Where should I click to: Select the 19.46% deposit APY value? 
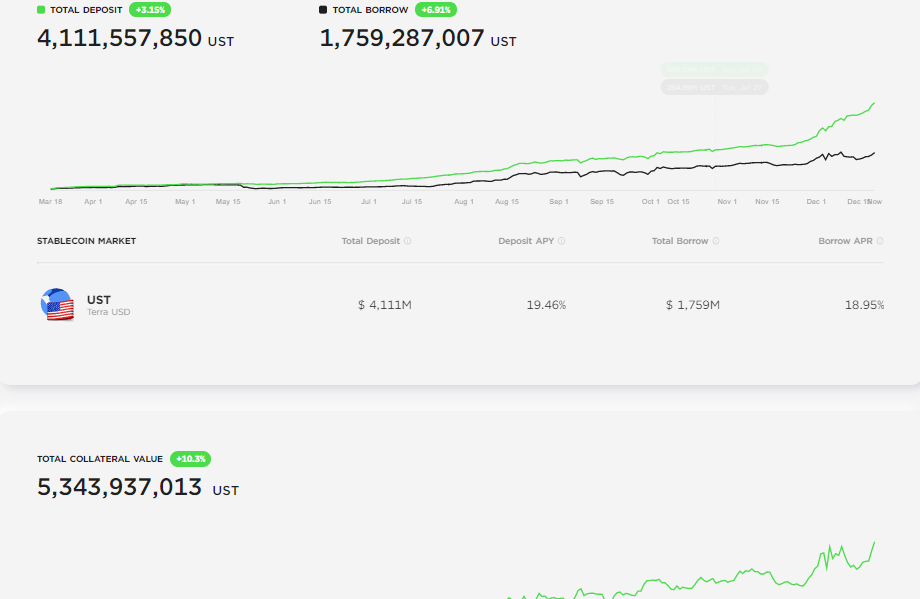tap(546, 305)
